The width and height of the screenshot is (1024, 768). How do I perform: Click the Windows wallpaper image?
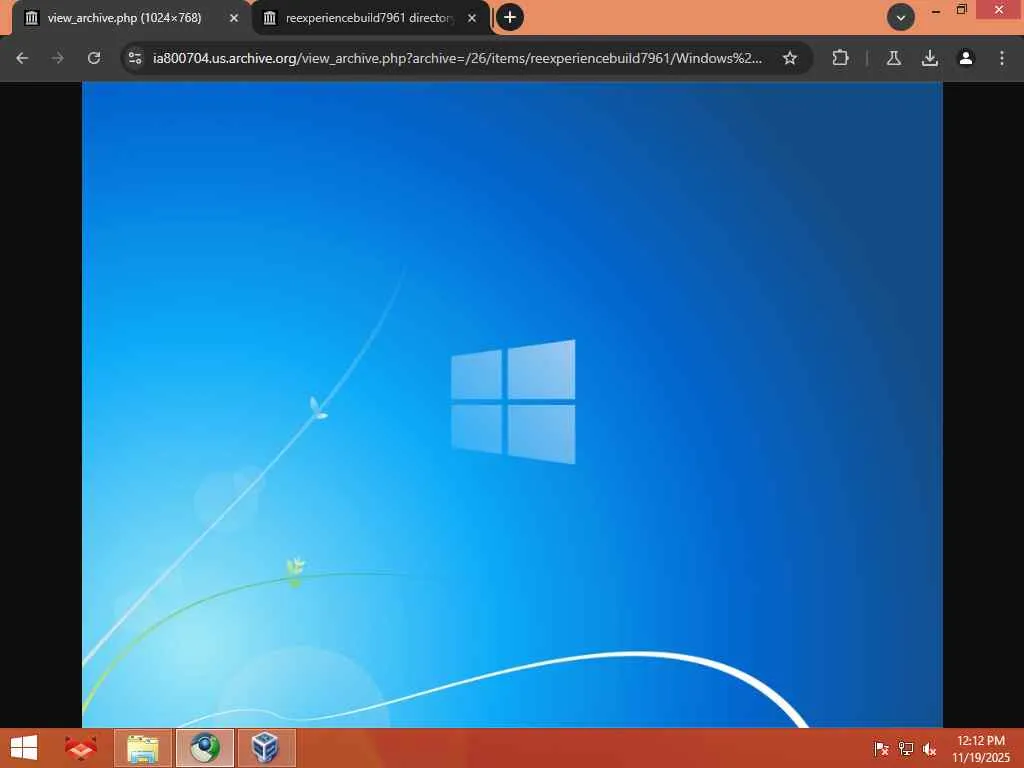(512, 404)
